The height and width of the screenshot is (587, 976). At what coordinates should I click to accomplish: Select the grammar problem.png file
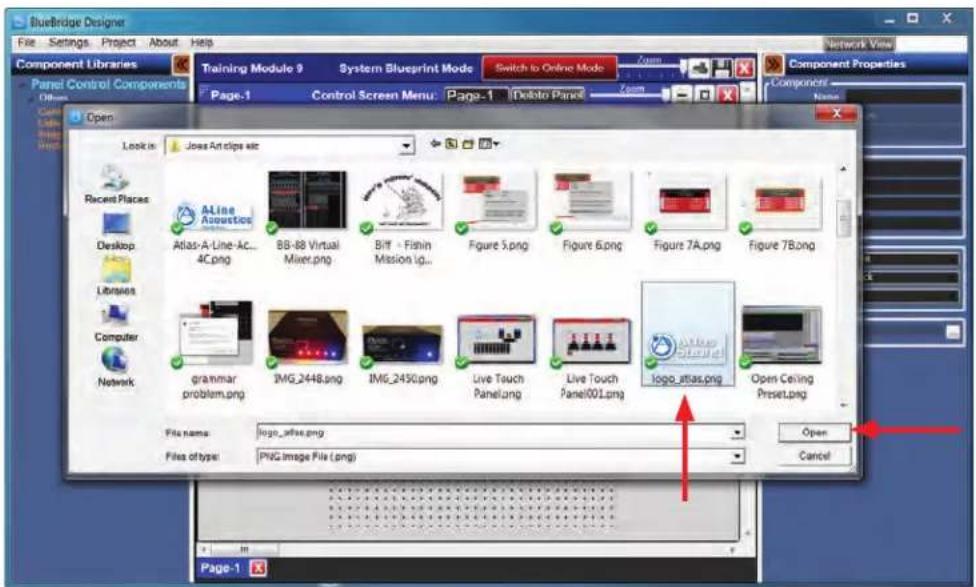pyautogui.click(x=214, y=350)
